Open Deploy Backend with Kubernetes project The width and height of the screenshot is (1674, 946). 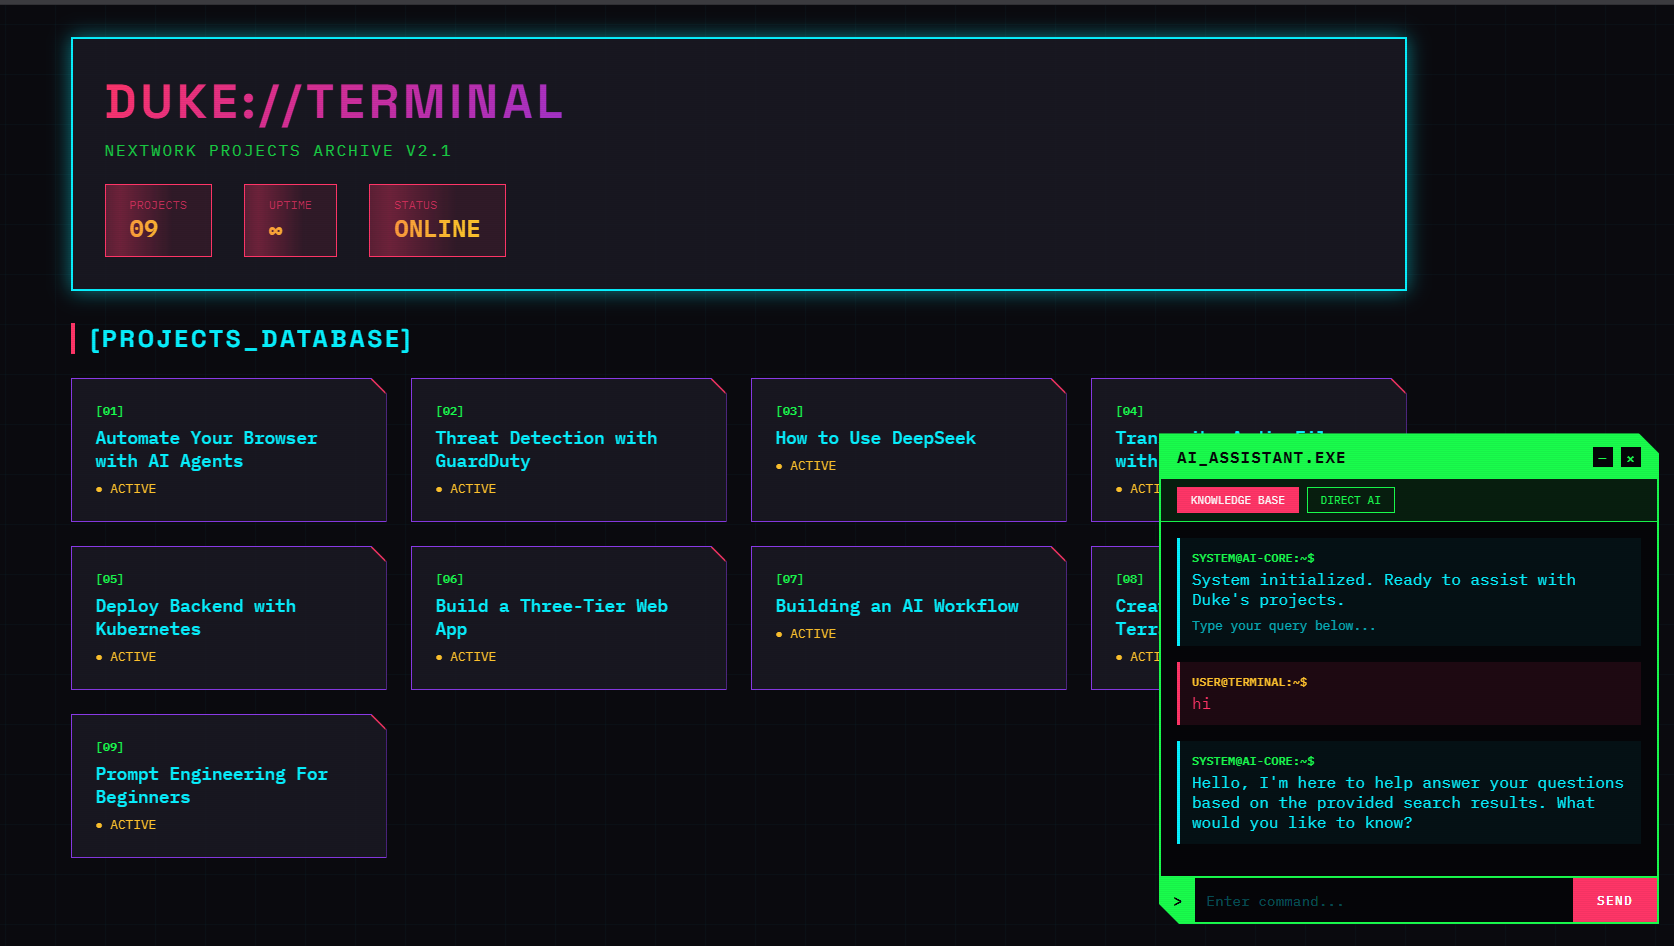pyautogui.click(x=228, y=618)
